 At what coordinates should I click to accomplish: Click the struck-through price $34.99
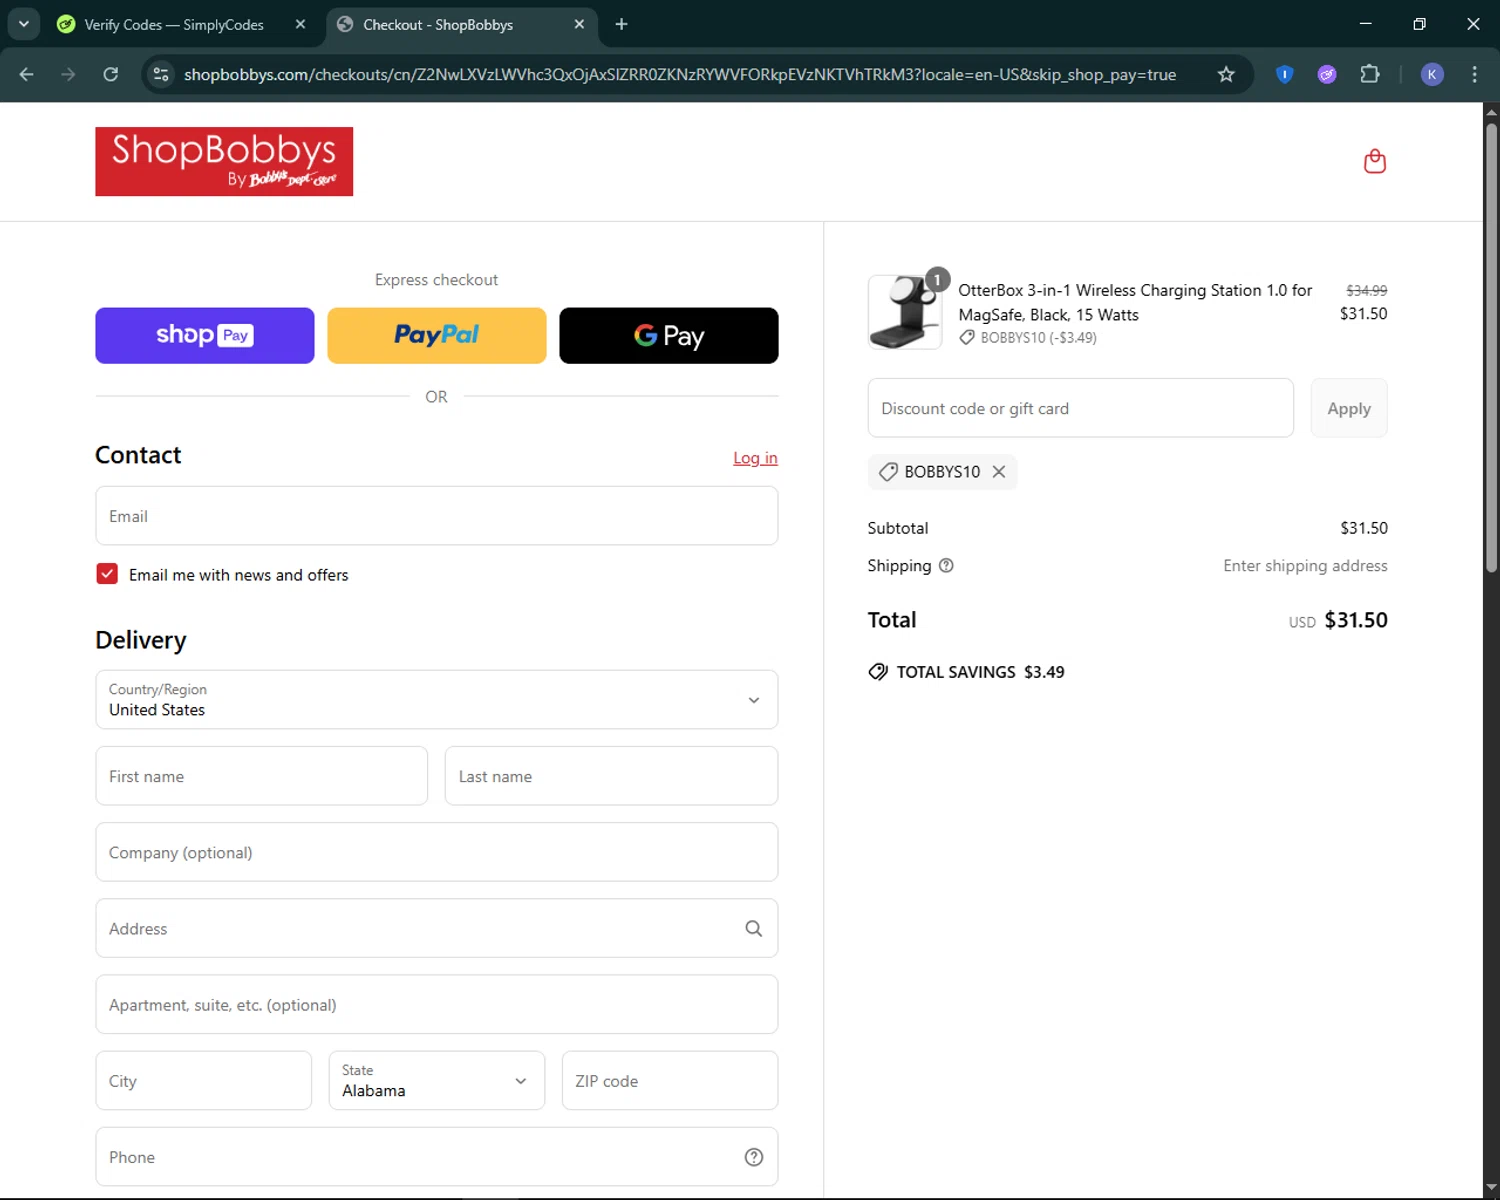point(1366,290)
